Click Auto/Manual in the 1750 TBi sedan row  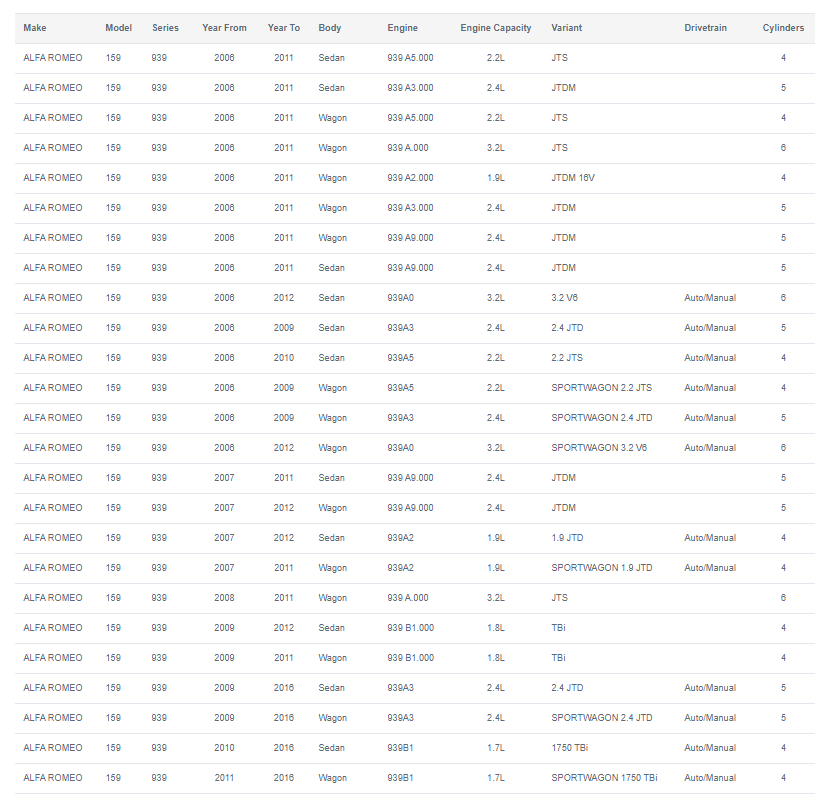click(x=710, y=748)
